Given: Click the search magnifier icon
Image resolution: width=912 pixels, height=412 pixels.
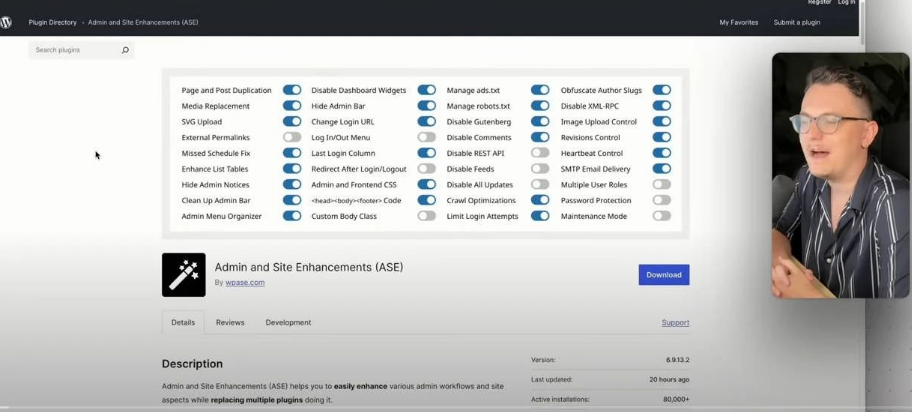Looking at the screenshot, I should coord(125,50).
